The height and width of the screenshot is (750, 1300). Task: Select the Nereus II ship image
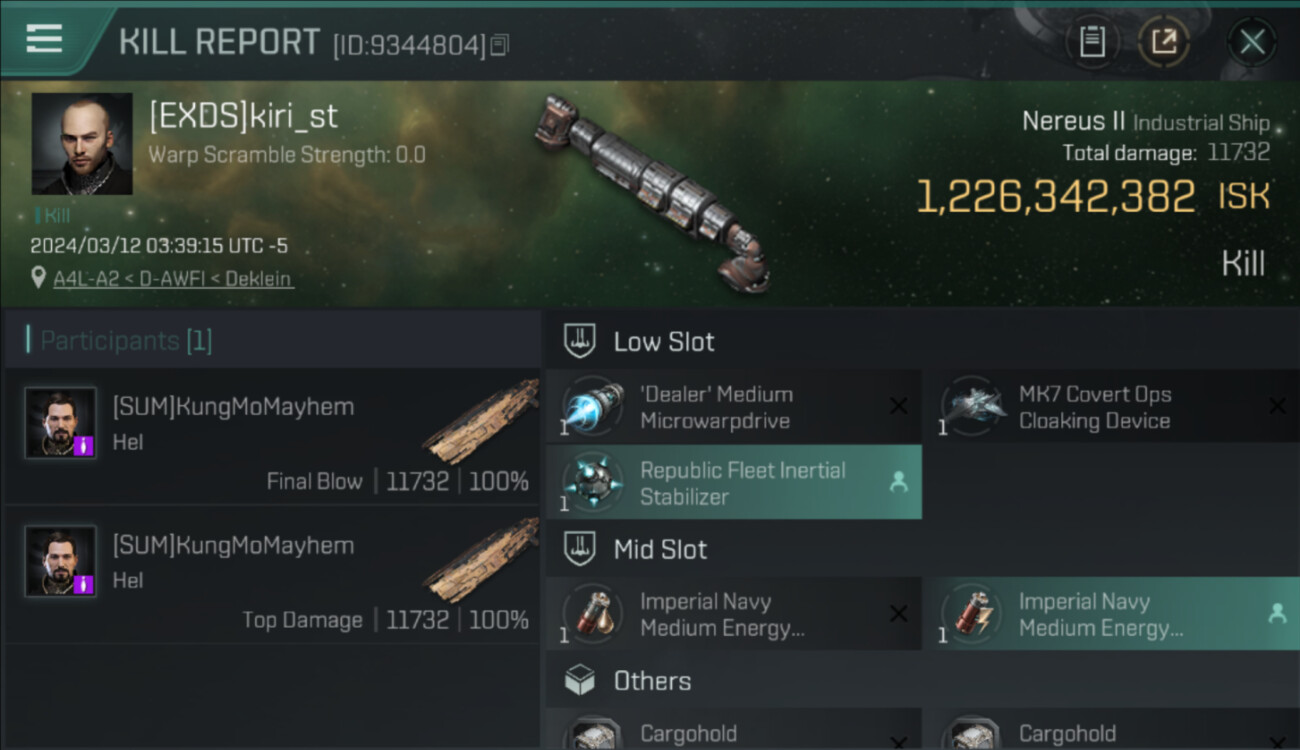(x=652, y=192)
